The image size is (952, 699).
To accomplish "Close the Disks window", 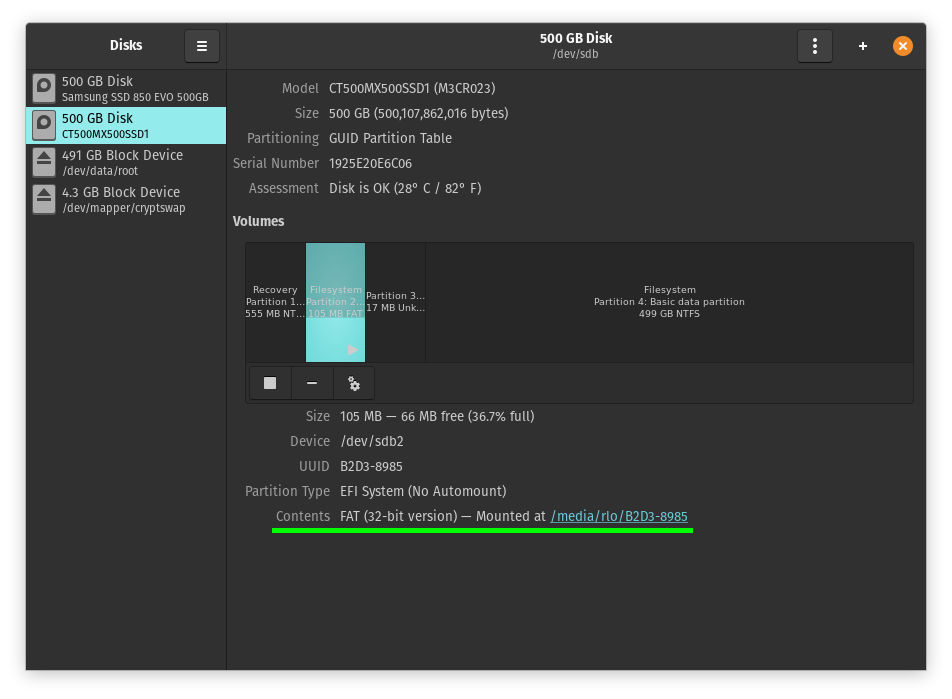I will (x=903, y=45).
